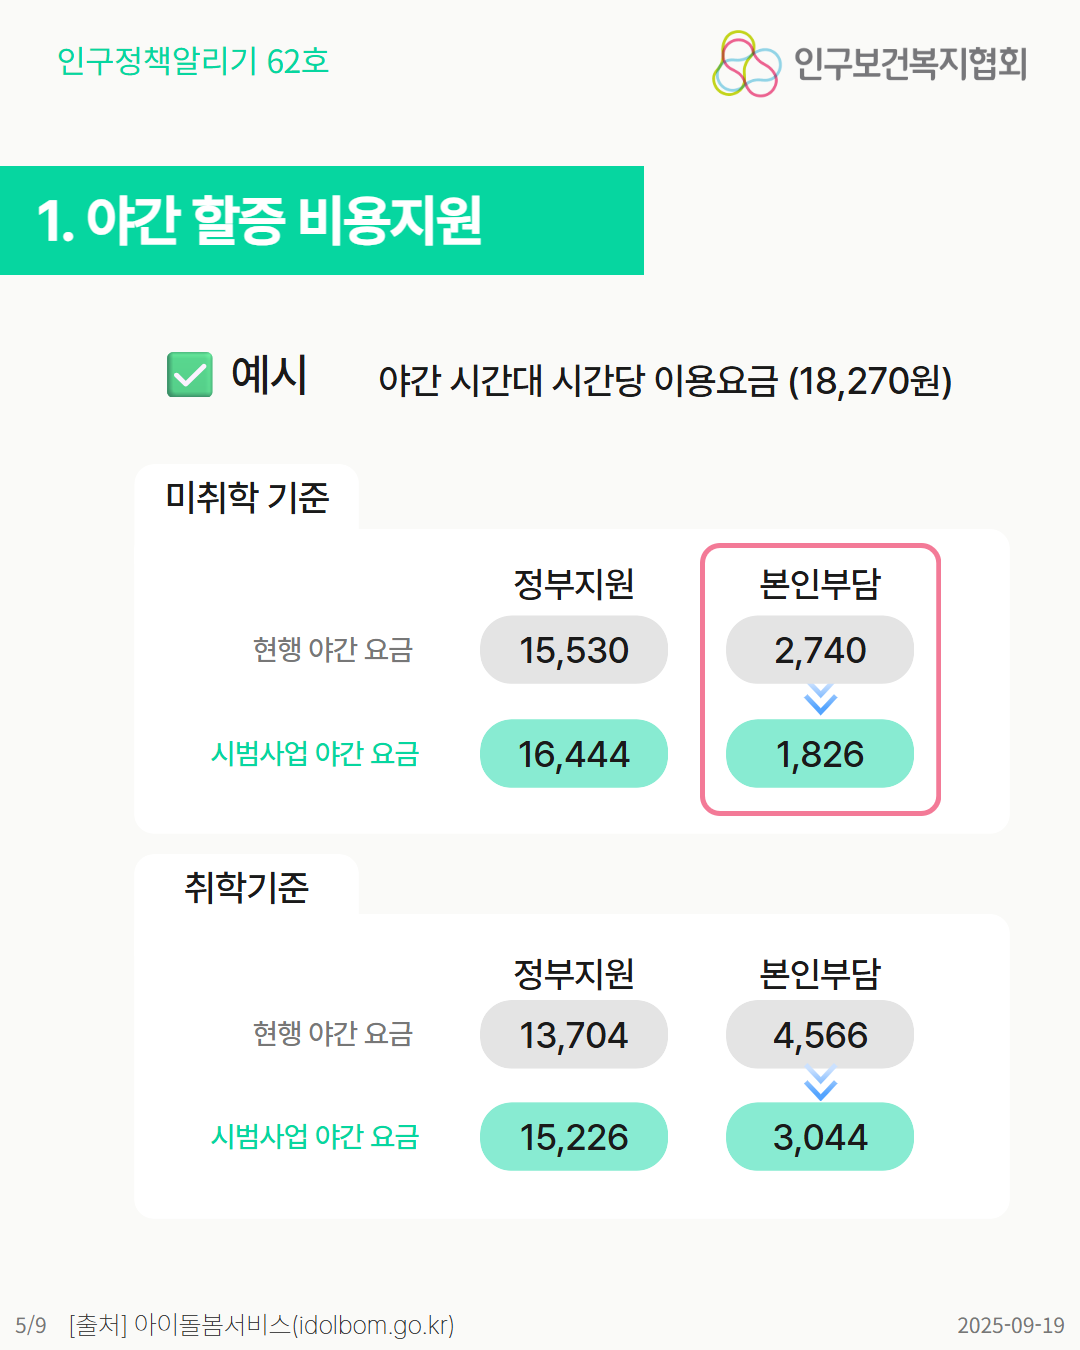The width and height of the screenshot is (1080, 1350).
Task: Click the 13,704 government support pill
Action: [x=574, y=1035]
